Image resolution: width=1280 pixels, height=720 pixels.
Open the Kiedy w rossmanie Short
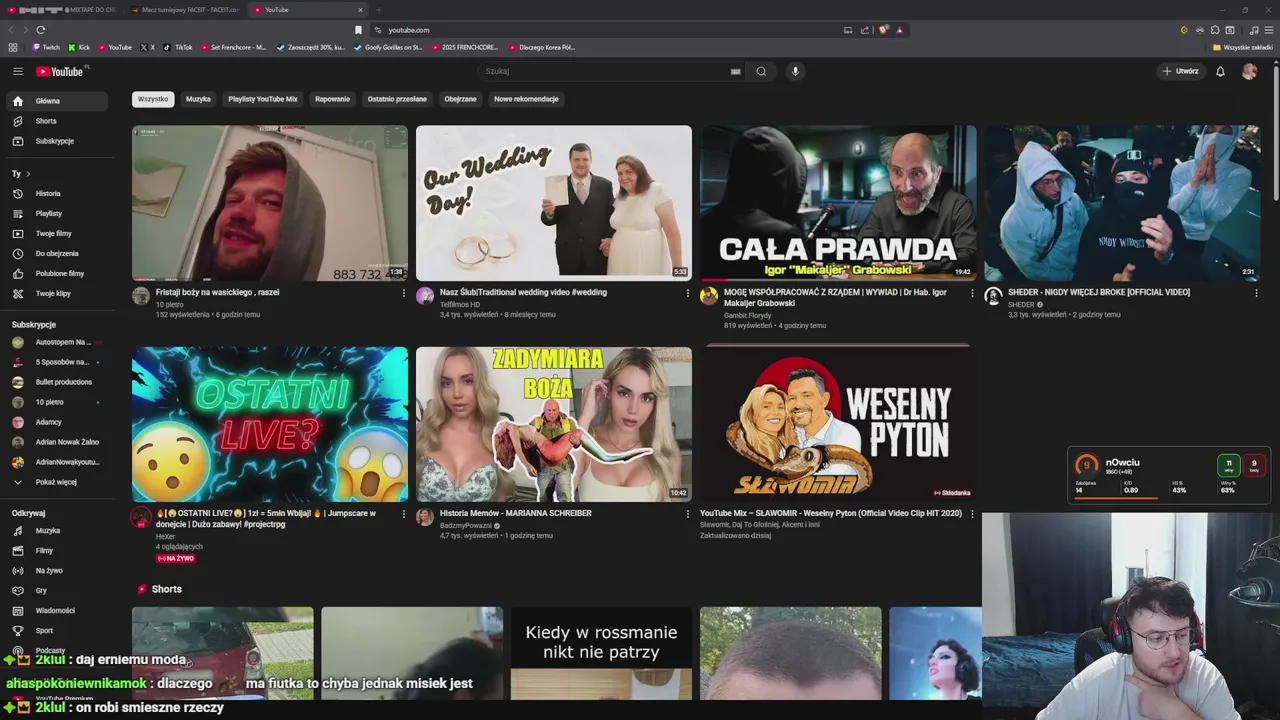(x=601, y=653)
